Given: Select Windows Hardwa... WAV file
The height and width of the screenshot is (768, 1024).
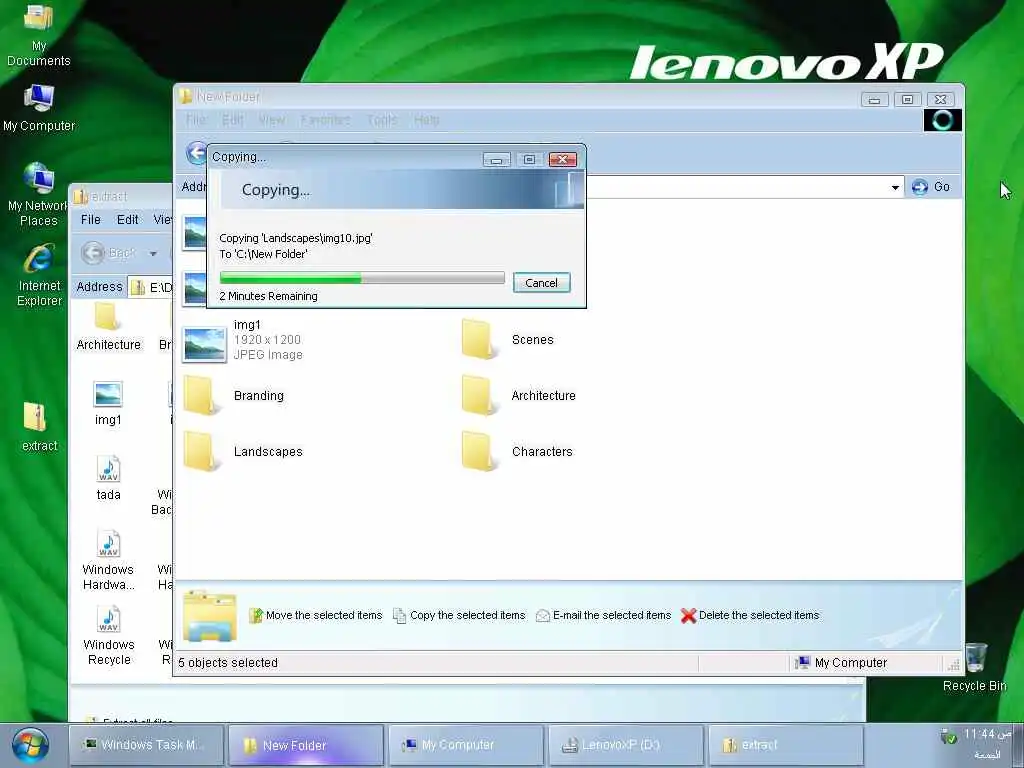Looking at the screenshot, I should point(108,560).
